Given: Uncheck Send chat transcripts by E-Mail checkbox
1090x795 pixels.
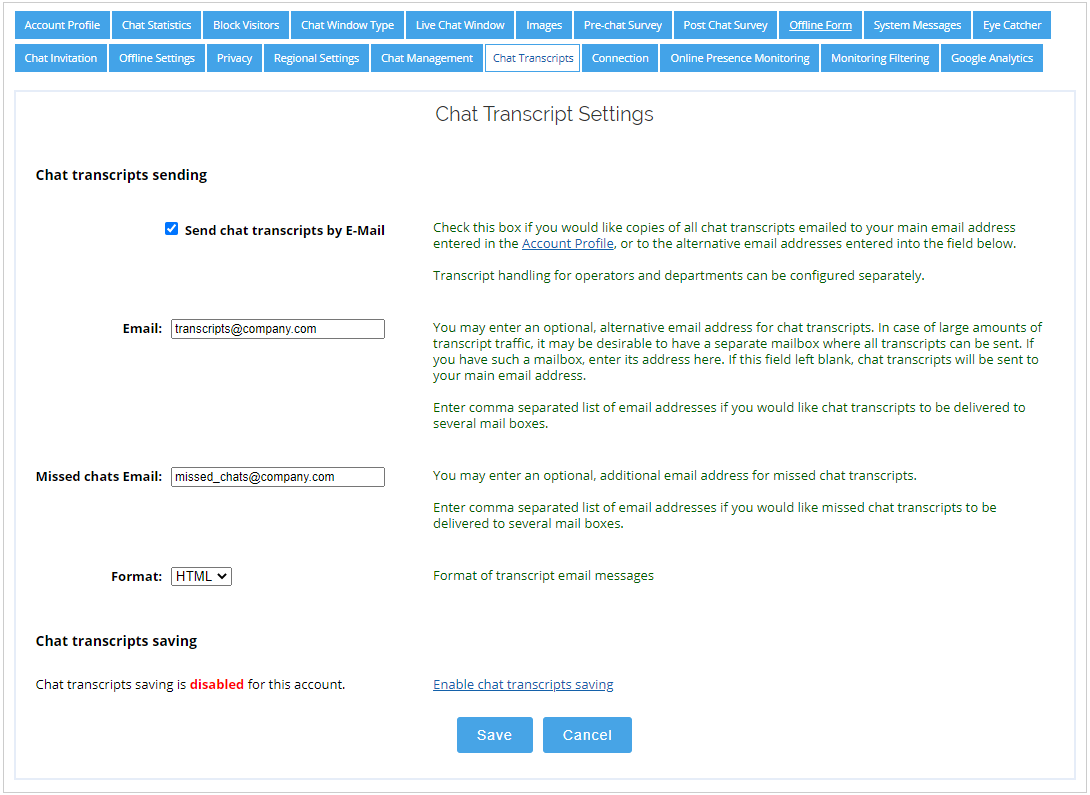Looking at the screenshot, I should coord(171,230).
